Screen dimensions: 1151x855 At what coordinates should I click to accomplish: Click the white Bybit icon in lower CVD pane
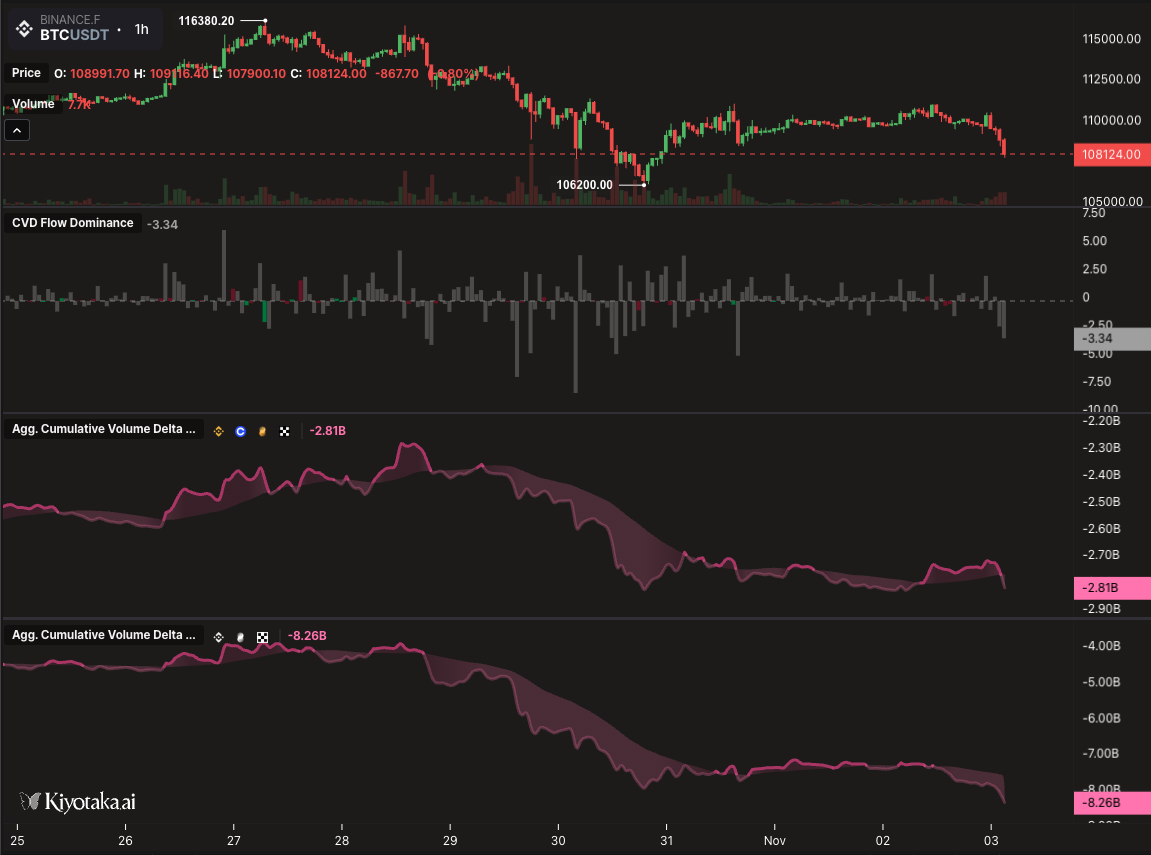240,636
